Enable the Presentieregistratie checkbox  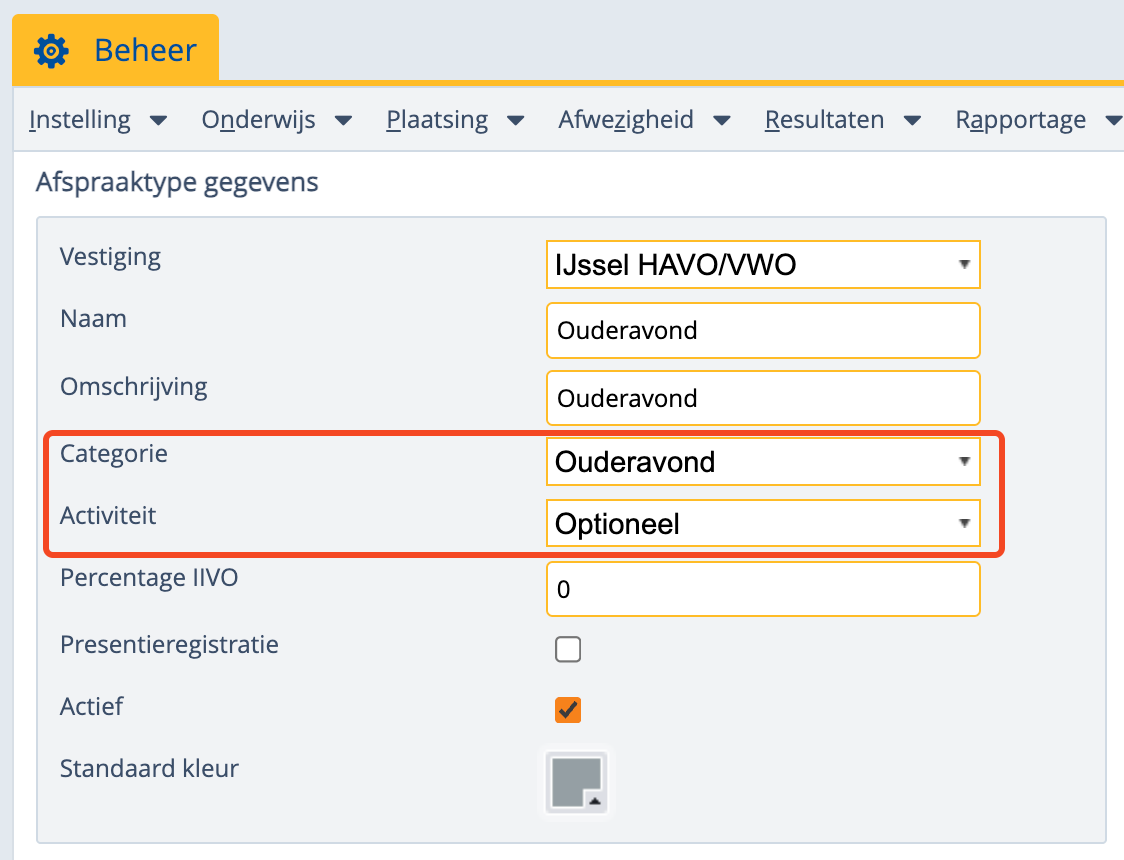pyautogui.click(x=568, y=650)
